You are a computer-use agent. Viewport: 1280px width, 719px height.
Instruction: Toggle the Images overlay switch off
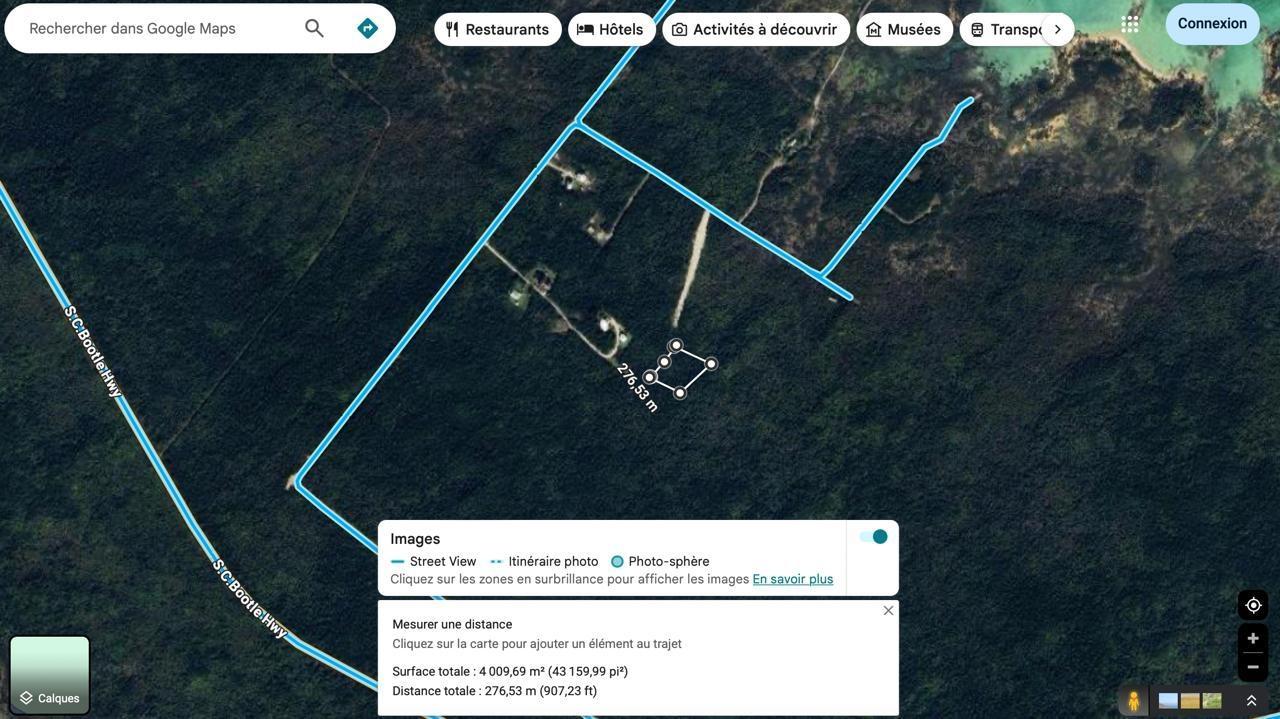click(x=873, y=537)
